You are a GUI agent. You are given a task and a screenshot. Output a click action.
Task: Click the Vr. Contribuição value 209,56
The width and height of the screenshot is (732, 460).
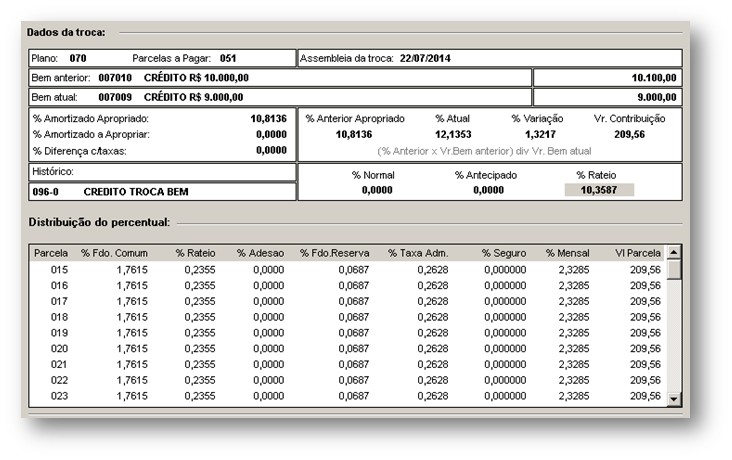tap(629, 134)
